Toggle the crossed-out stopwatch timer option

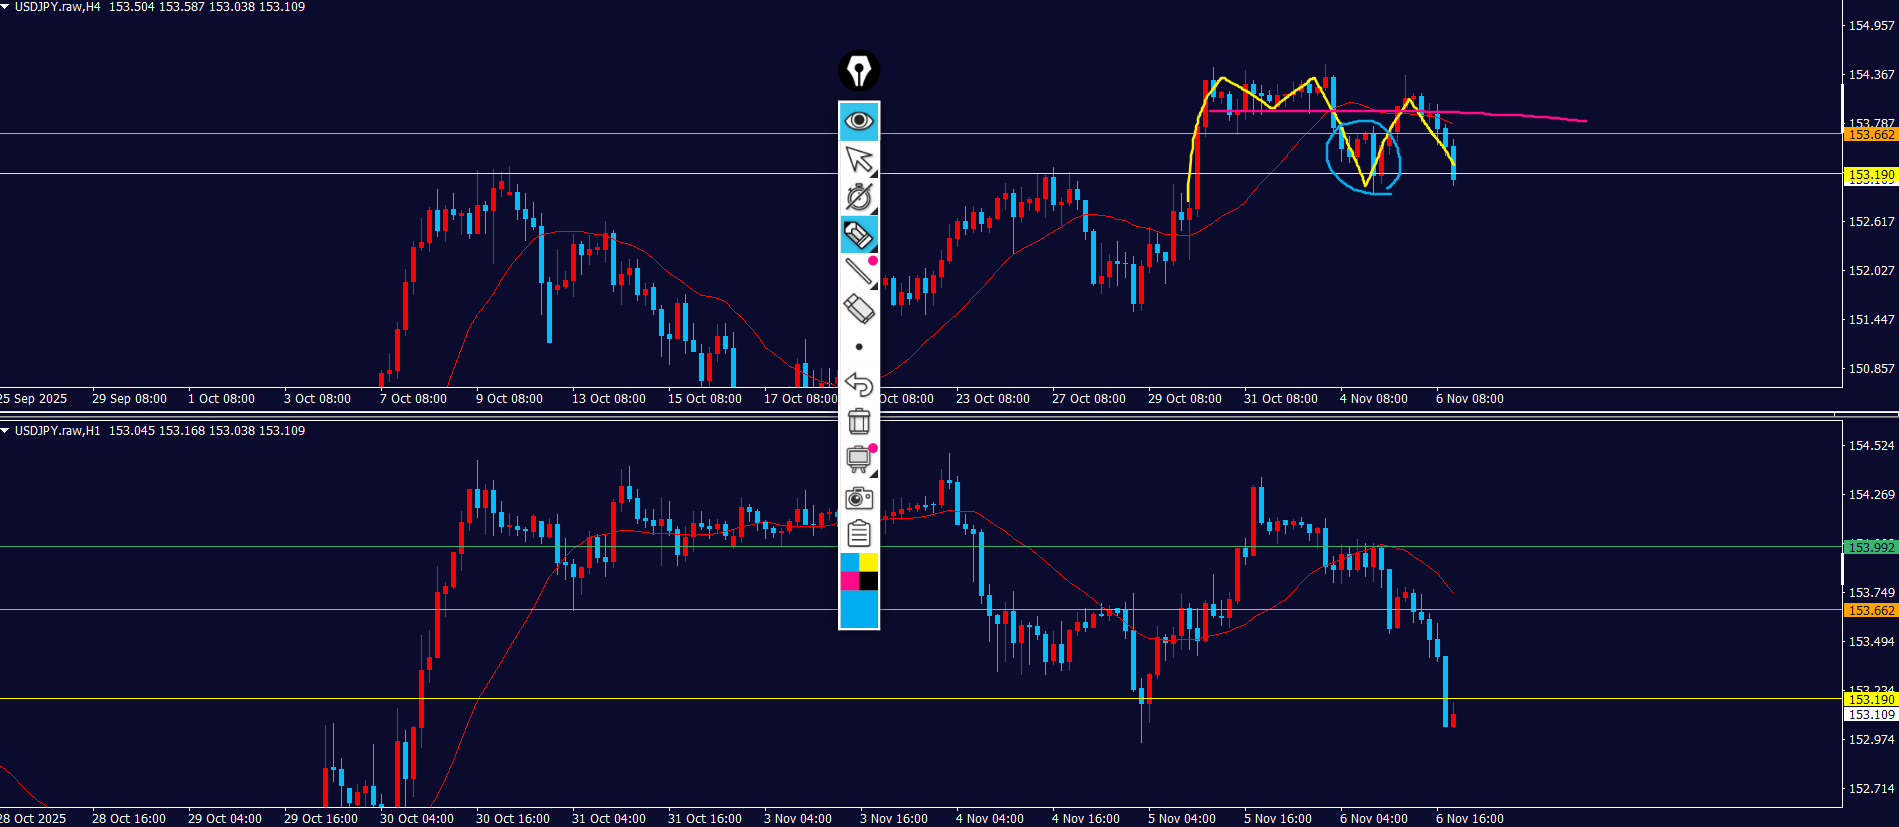pyautogui.click(x=859, y=196)
